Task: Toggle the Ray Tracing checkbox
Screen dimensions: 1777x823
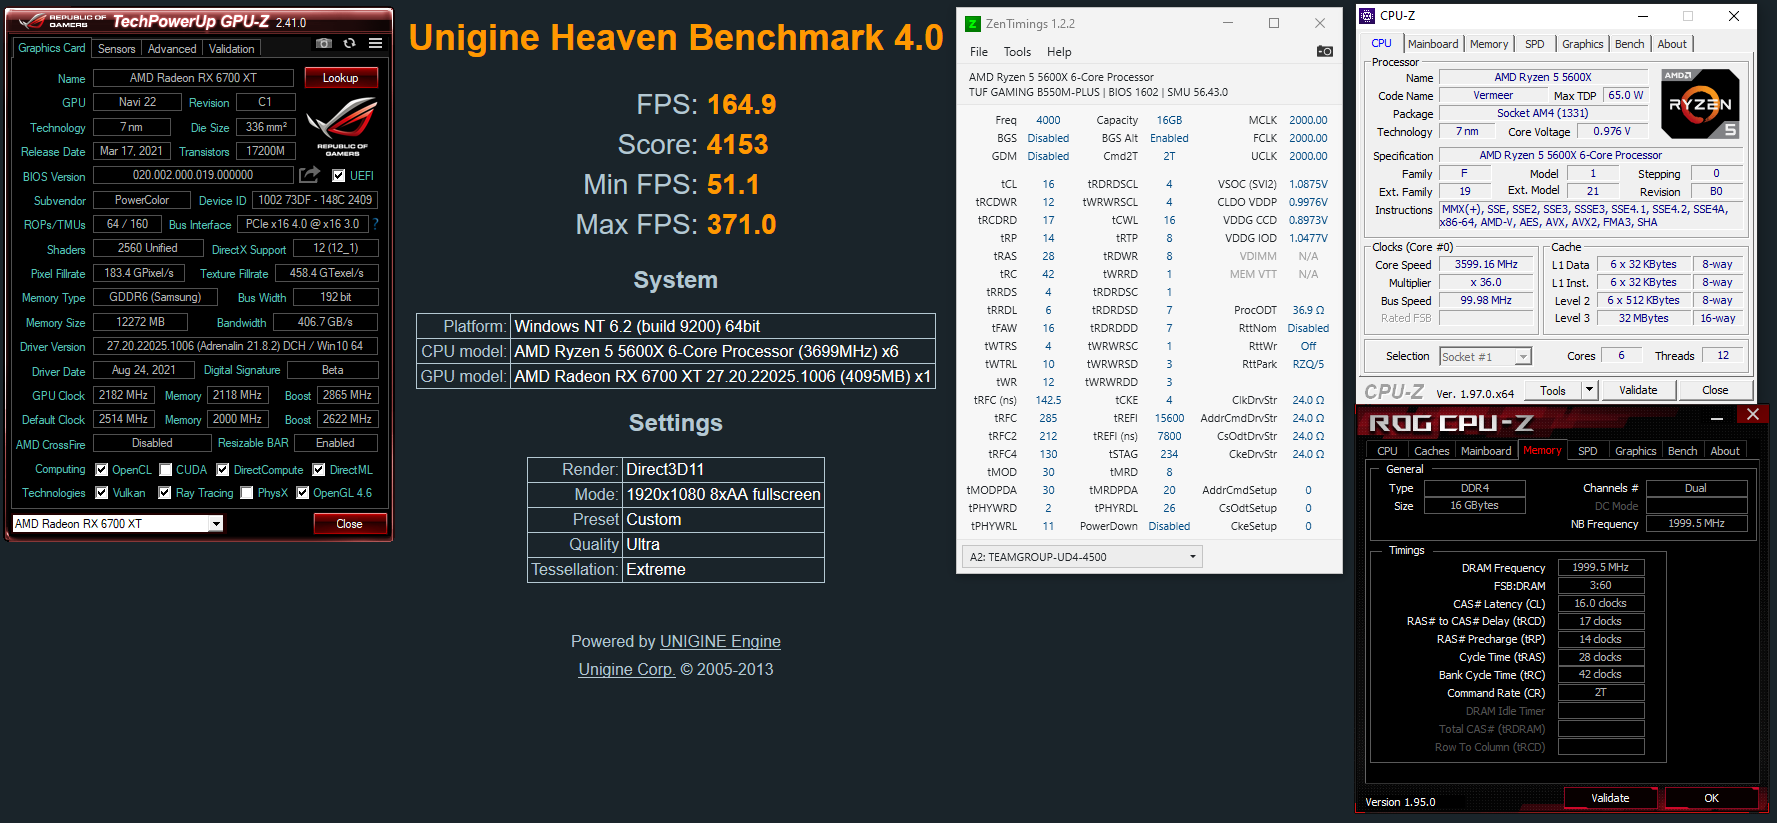Action: tap(165, 492)
